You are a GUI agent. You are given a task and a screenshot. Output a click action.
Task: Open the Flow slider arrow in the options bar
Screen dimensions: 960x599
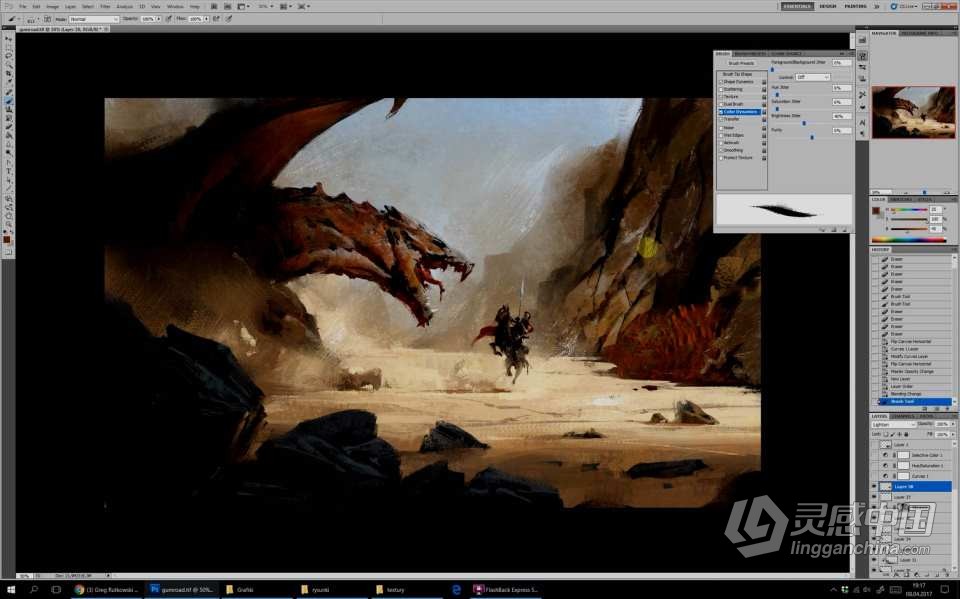(207, 19)
